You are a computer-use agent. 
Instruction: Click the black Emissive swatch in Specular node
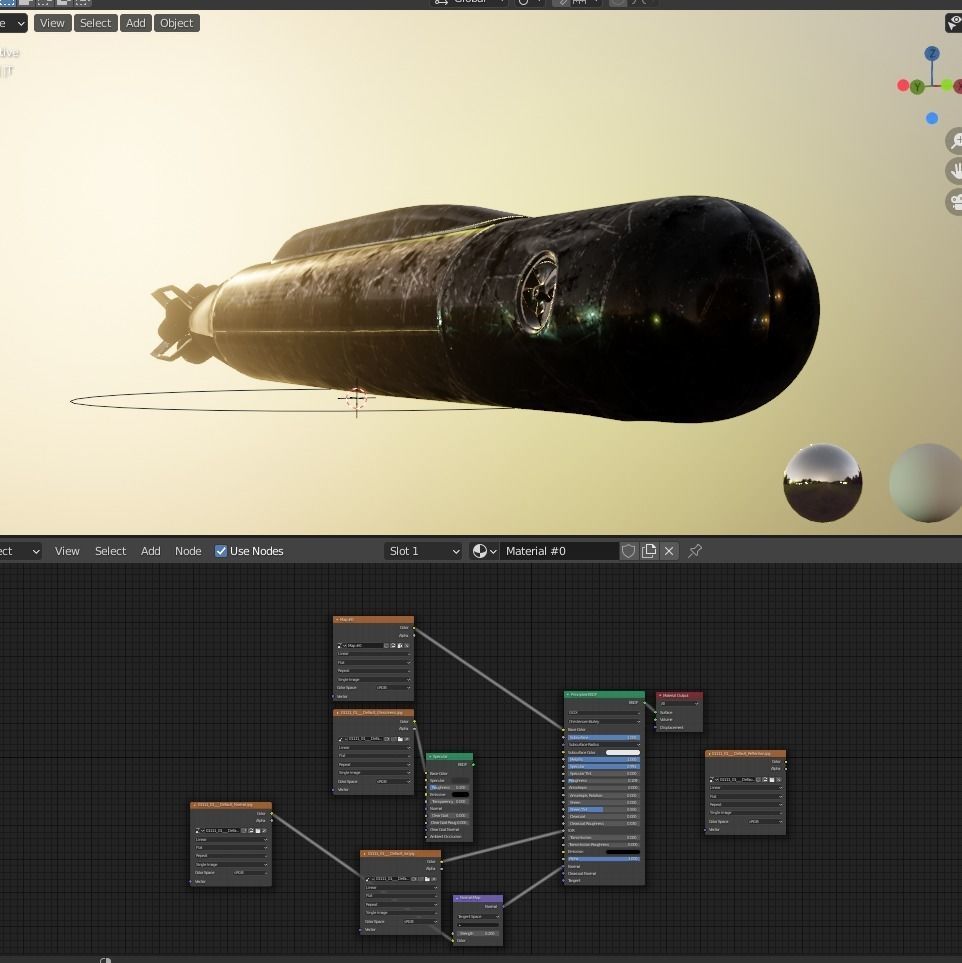(460, 795)
